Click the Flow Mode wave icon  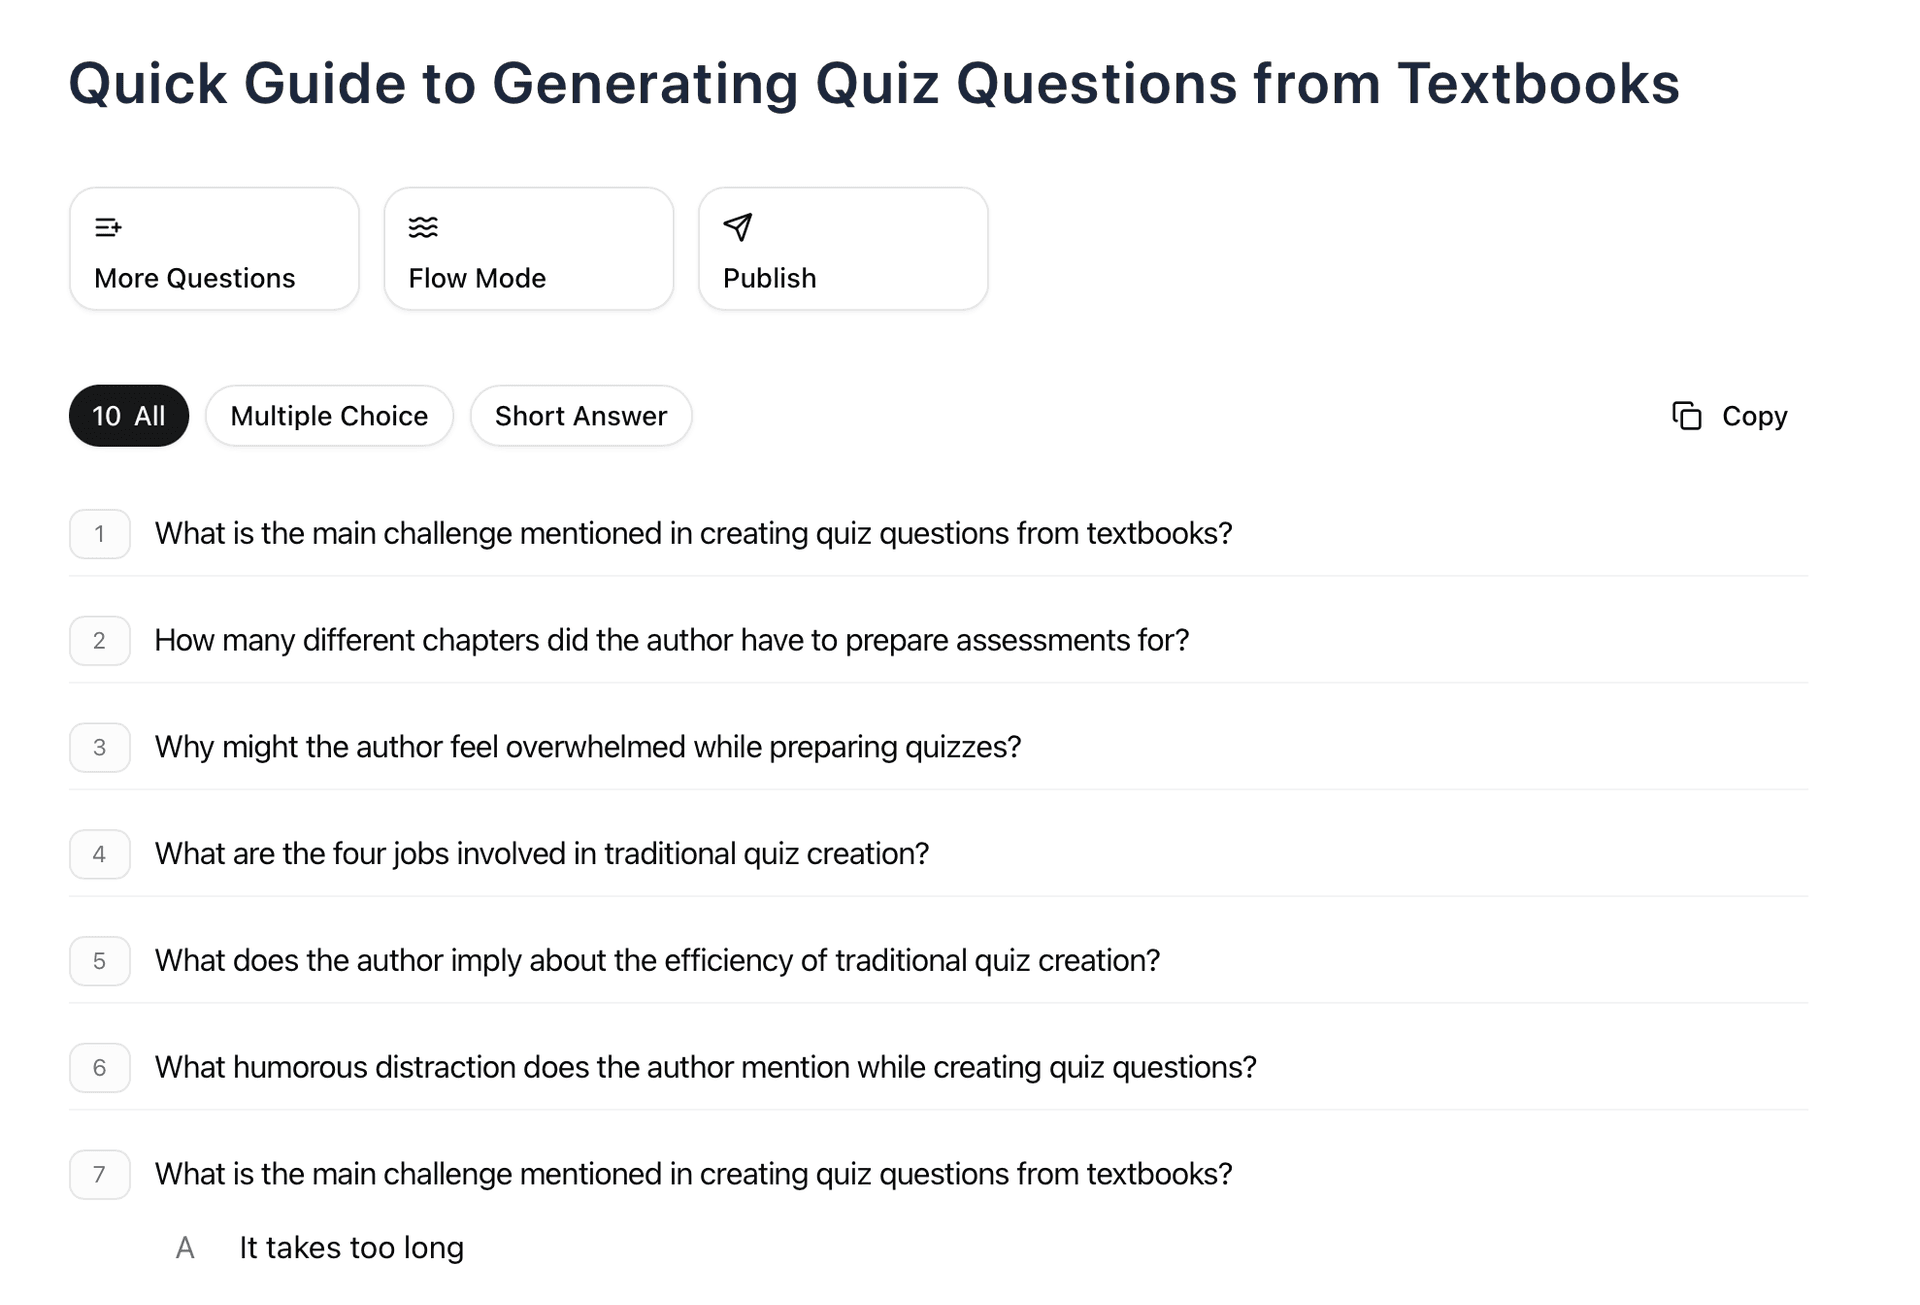point(423,226)
